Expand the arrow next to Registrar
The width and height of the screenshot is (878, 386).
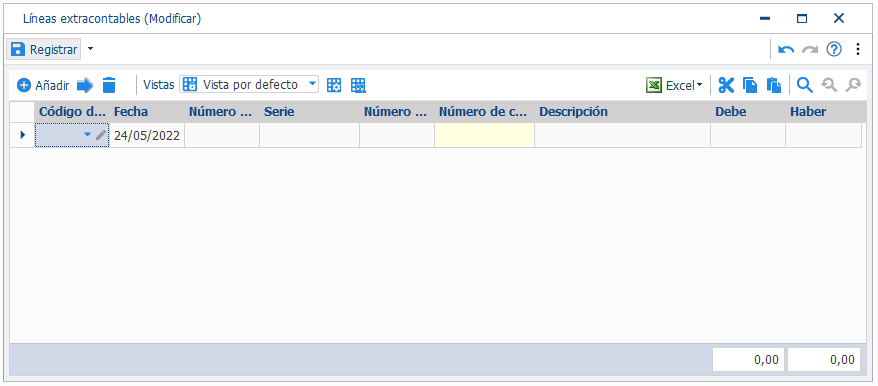91,49
